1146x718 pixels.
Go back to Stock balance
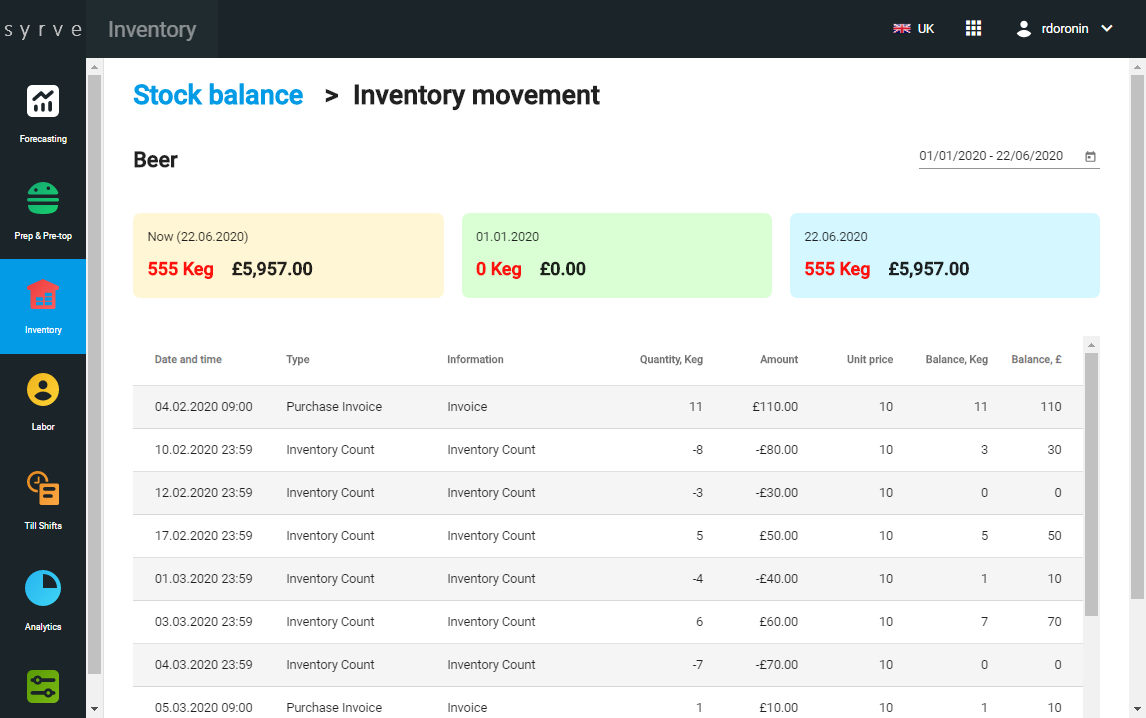click(218, 95)
